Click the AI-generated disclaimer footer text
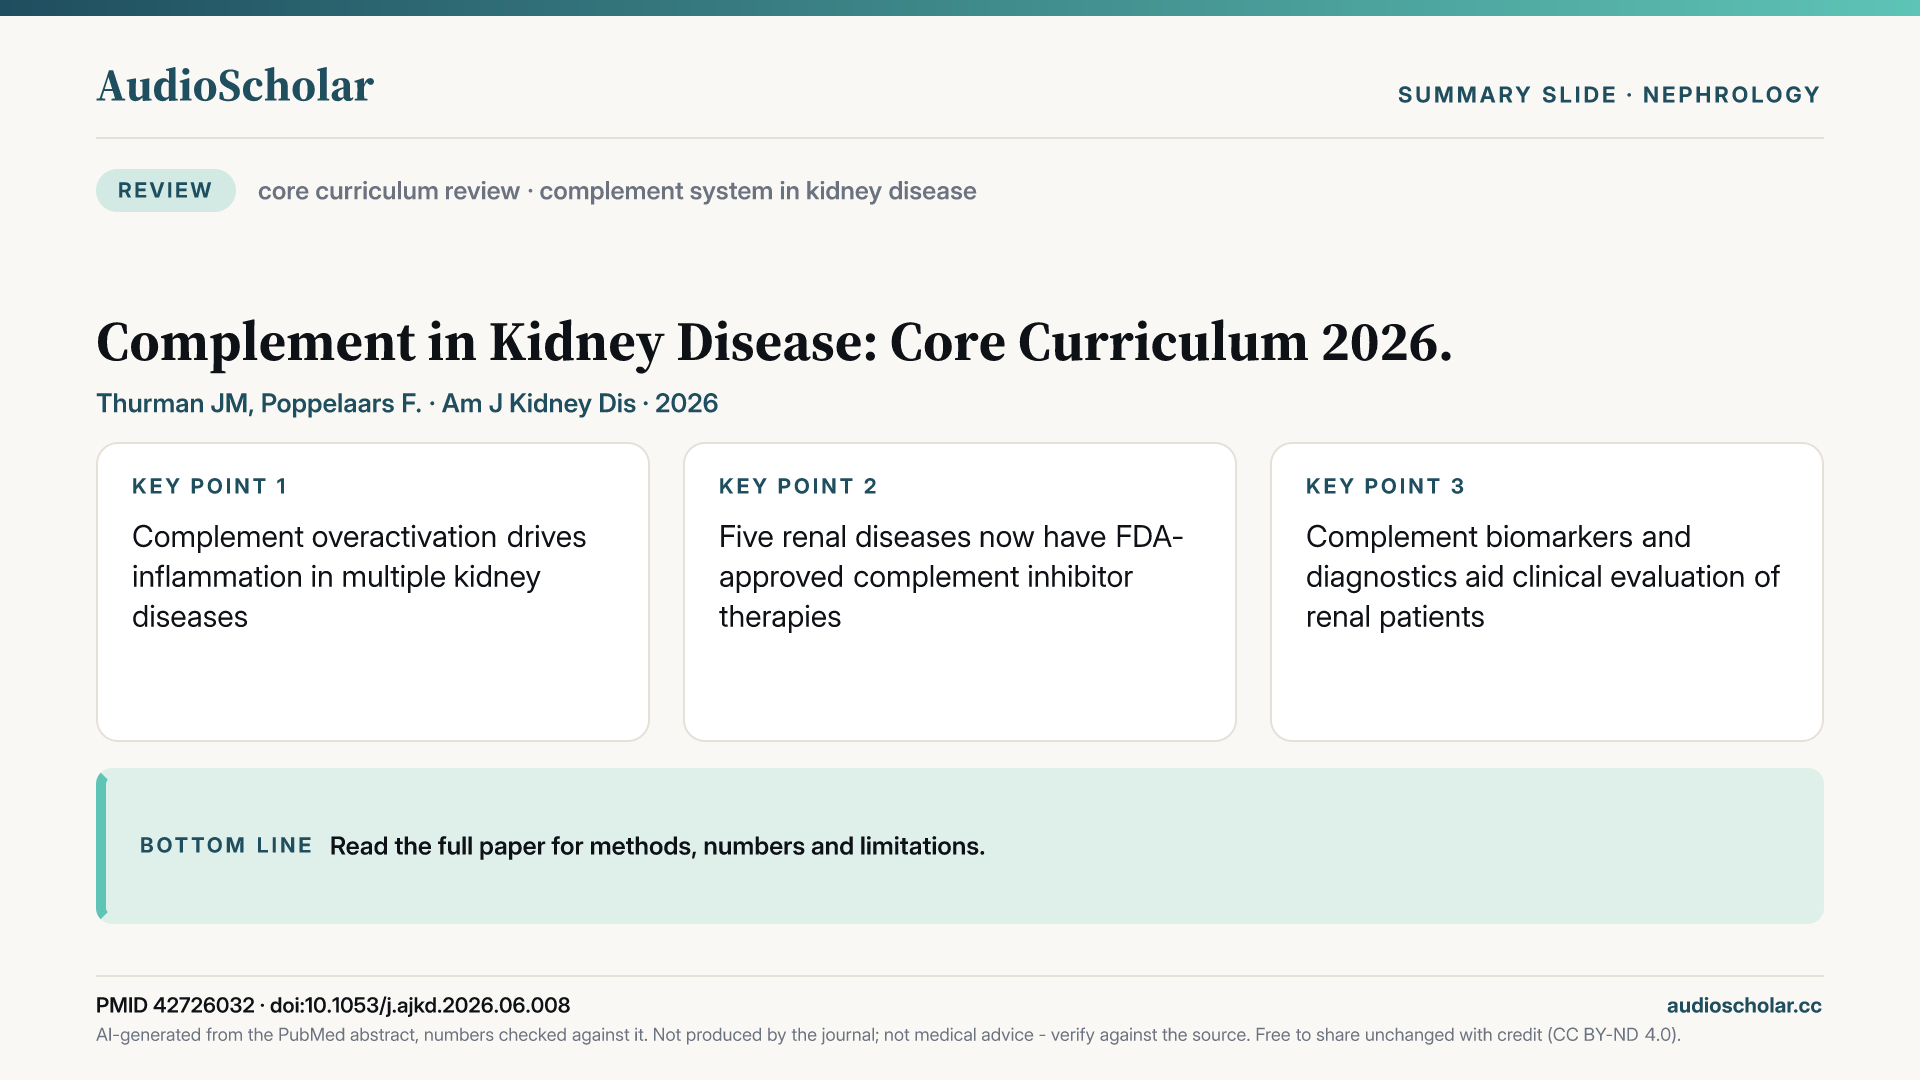1920x1080 pixels. (x=888, y=1035)
